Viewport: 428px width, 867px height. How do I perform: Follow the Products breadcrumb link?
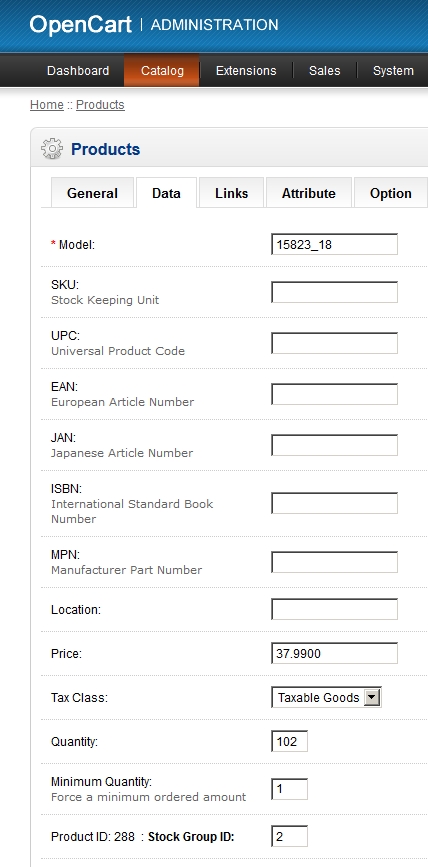click(x=100, y=105)
